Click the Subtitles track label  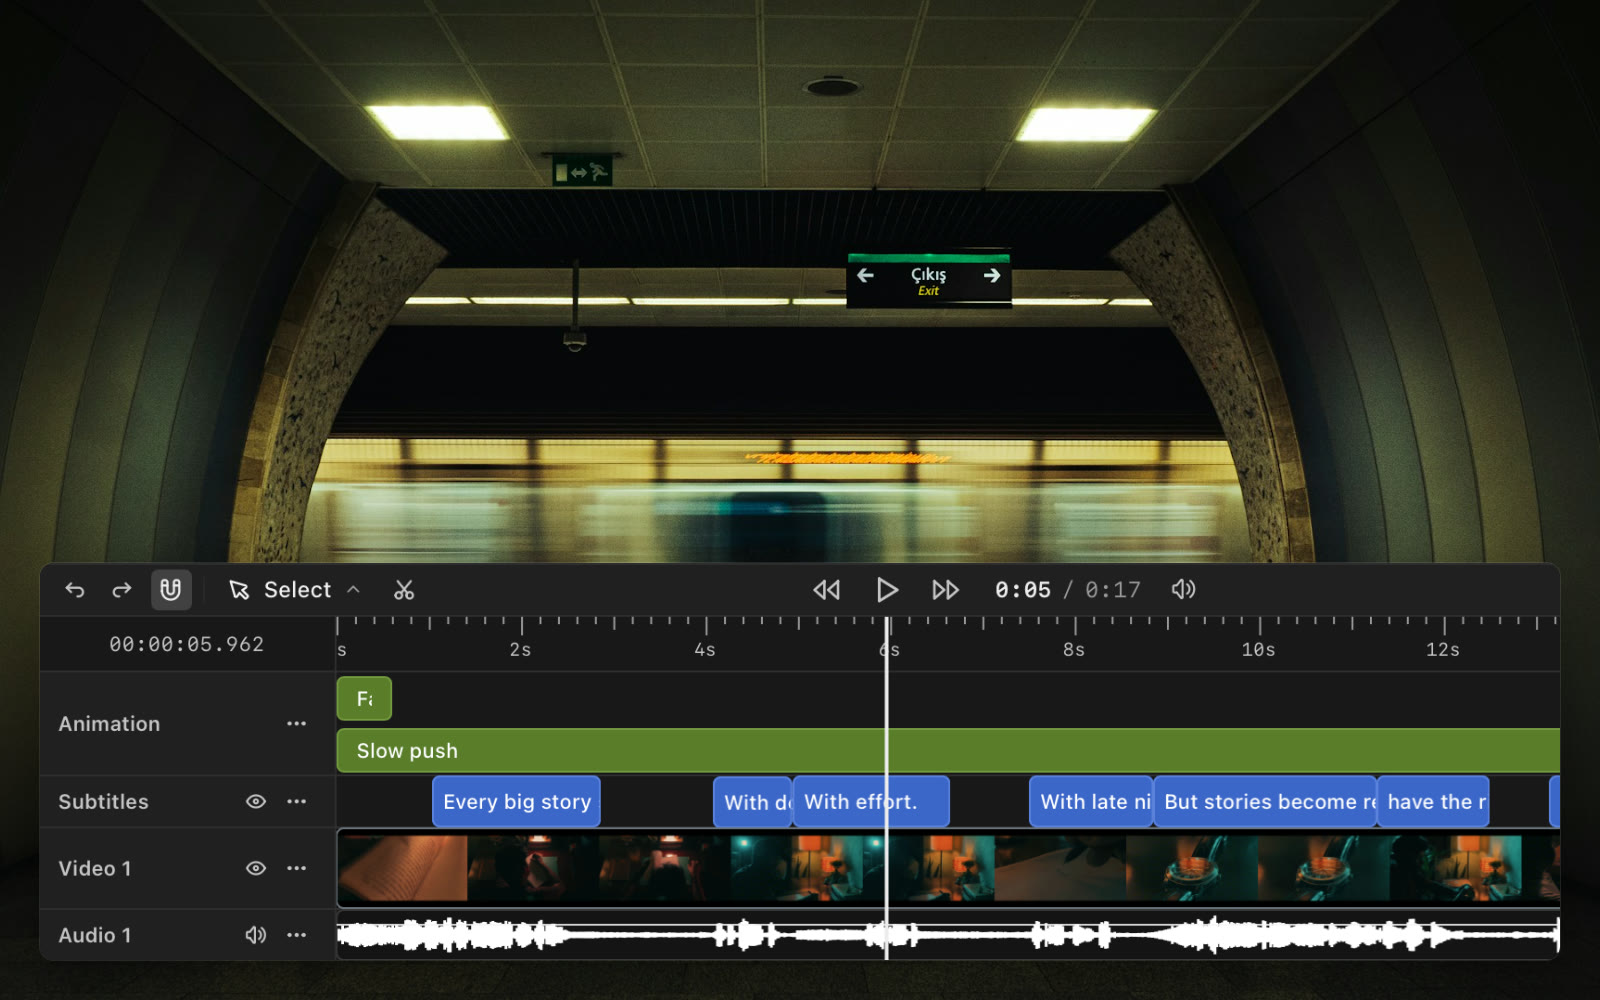click(103, 801)
